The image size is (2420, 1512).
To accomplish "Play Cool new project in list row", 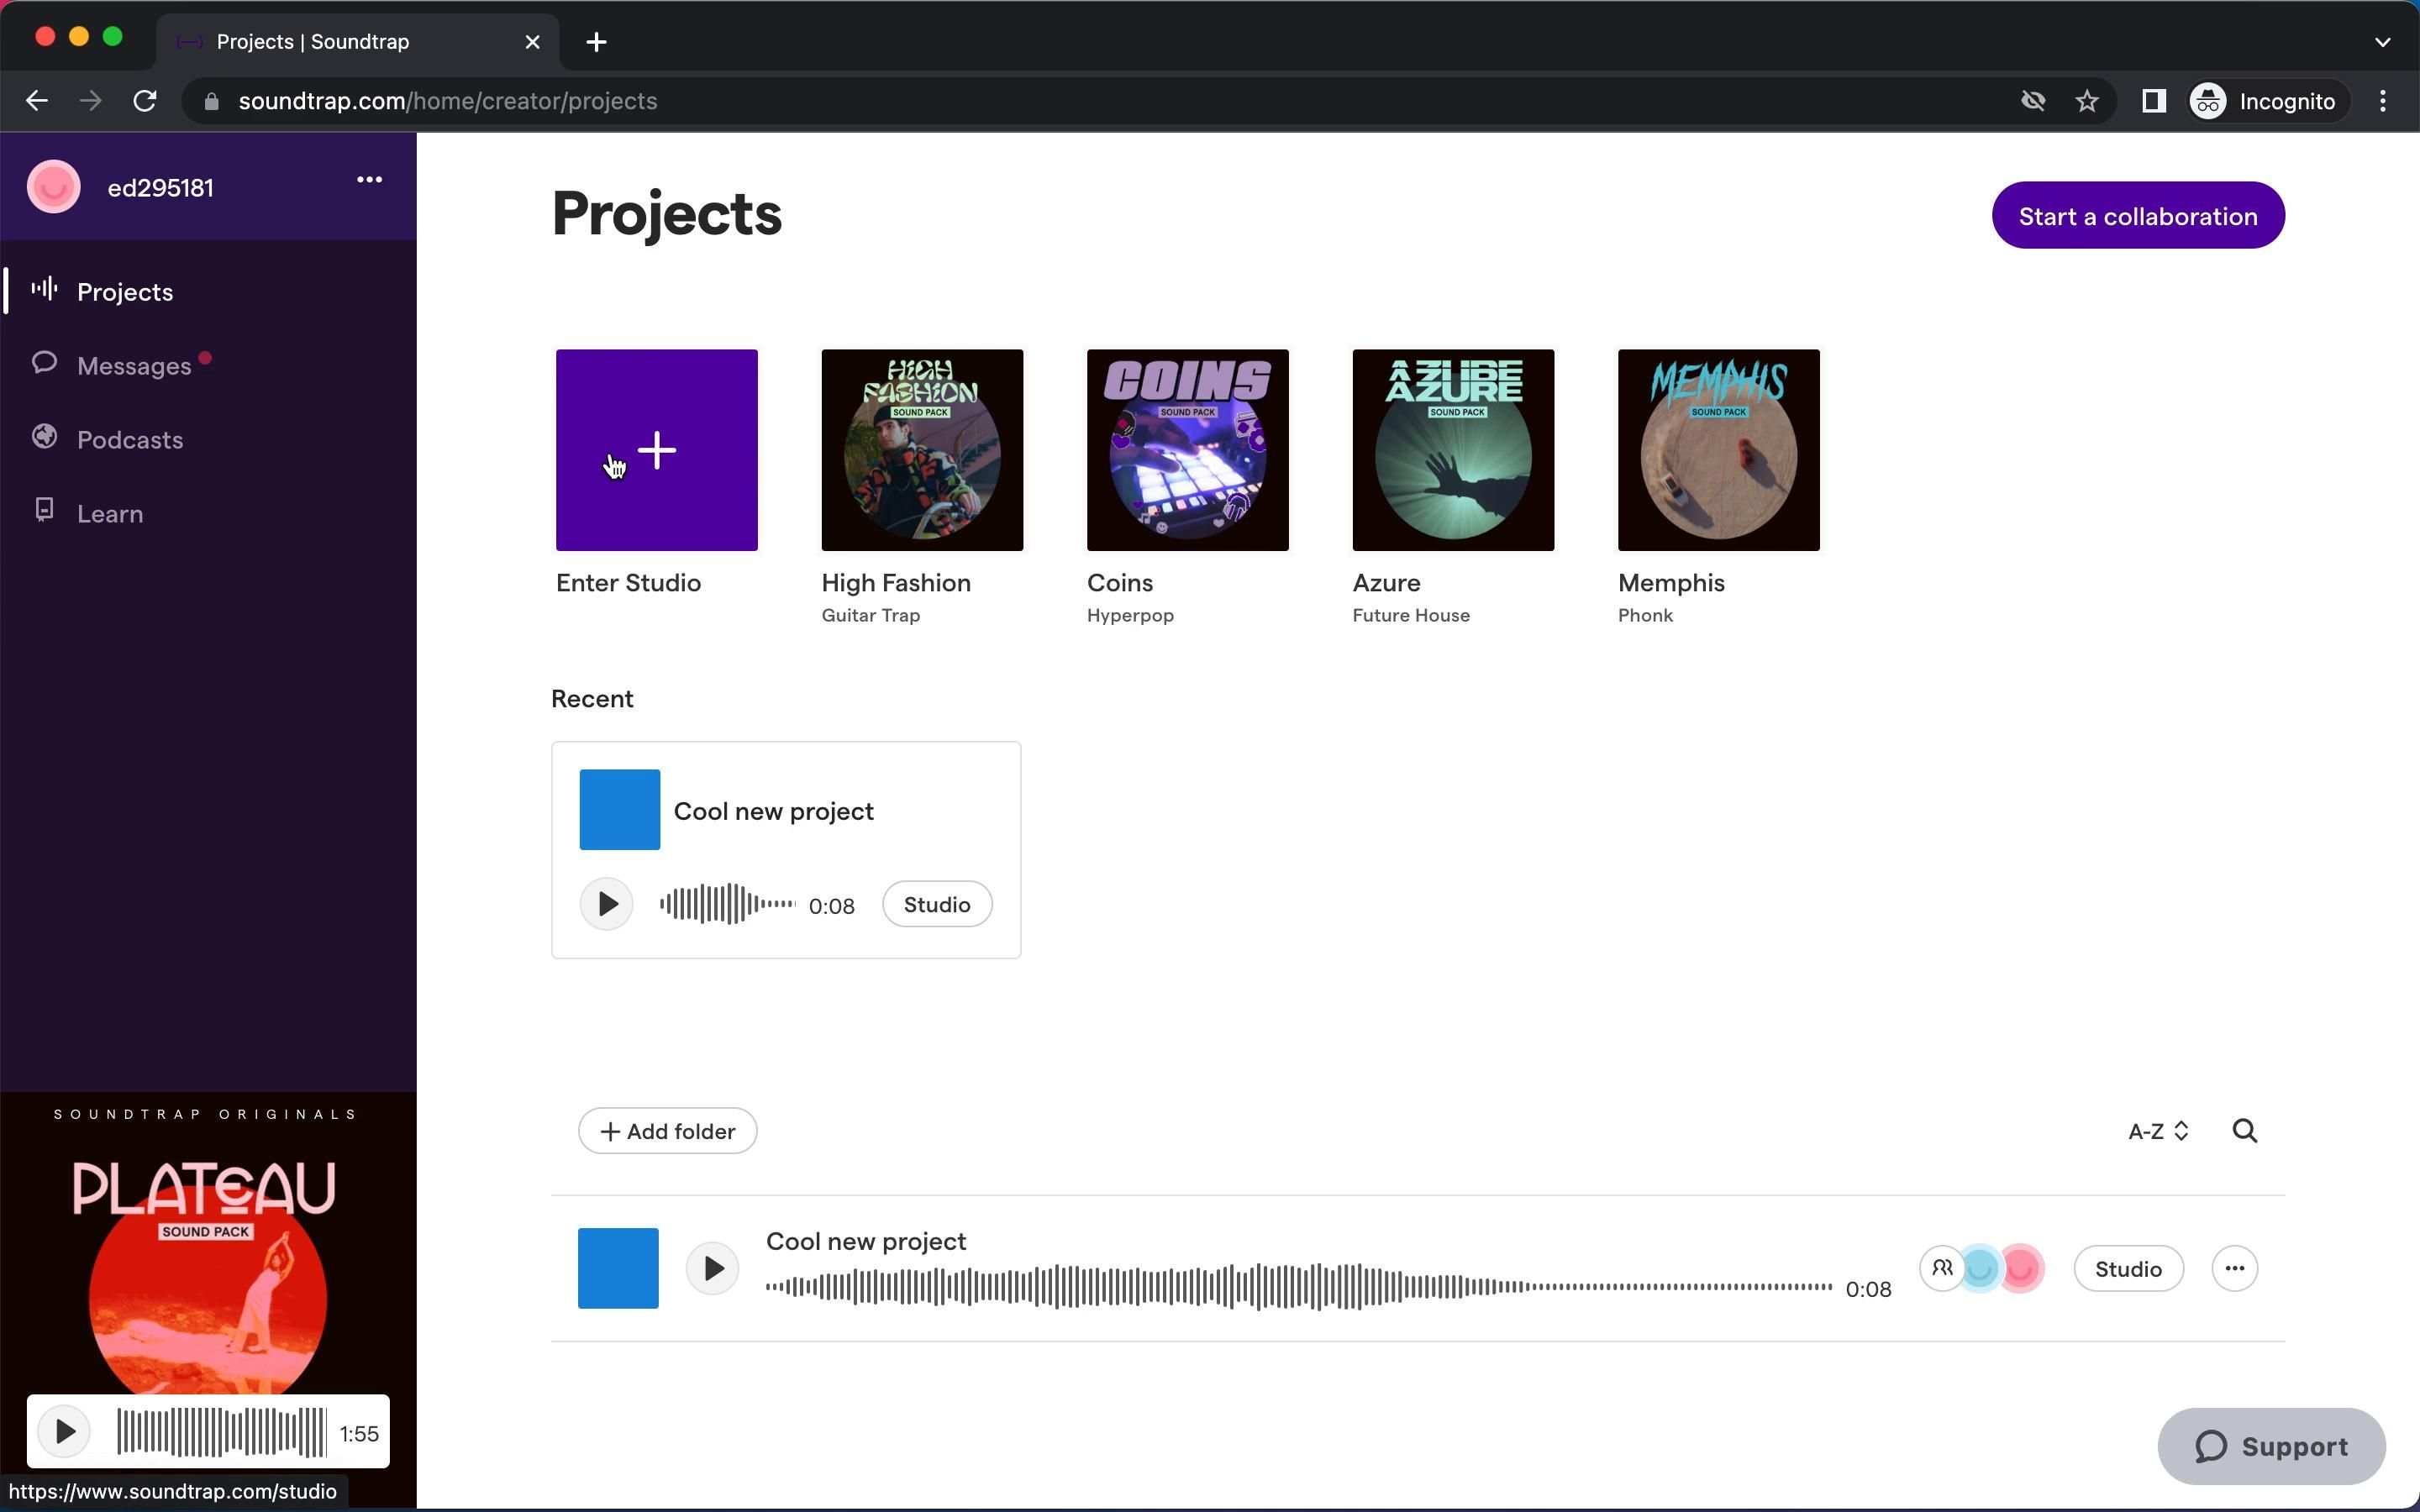I will pyautogui.click(x=712, y=1268).
